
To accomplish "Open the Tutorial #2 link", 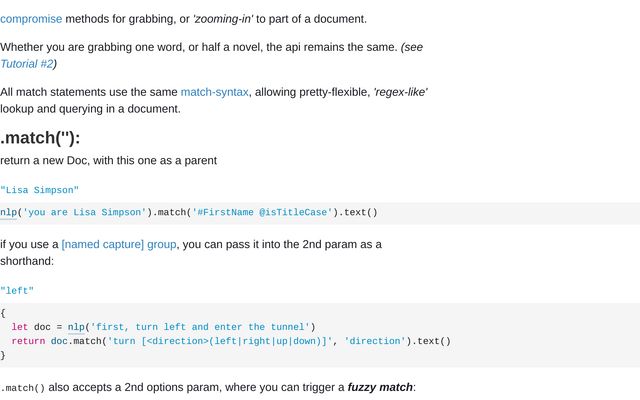I will (x=27, y=64).
